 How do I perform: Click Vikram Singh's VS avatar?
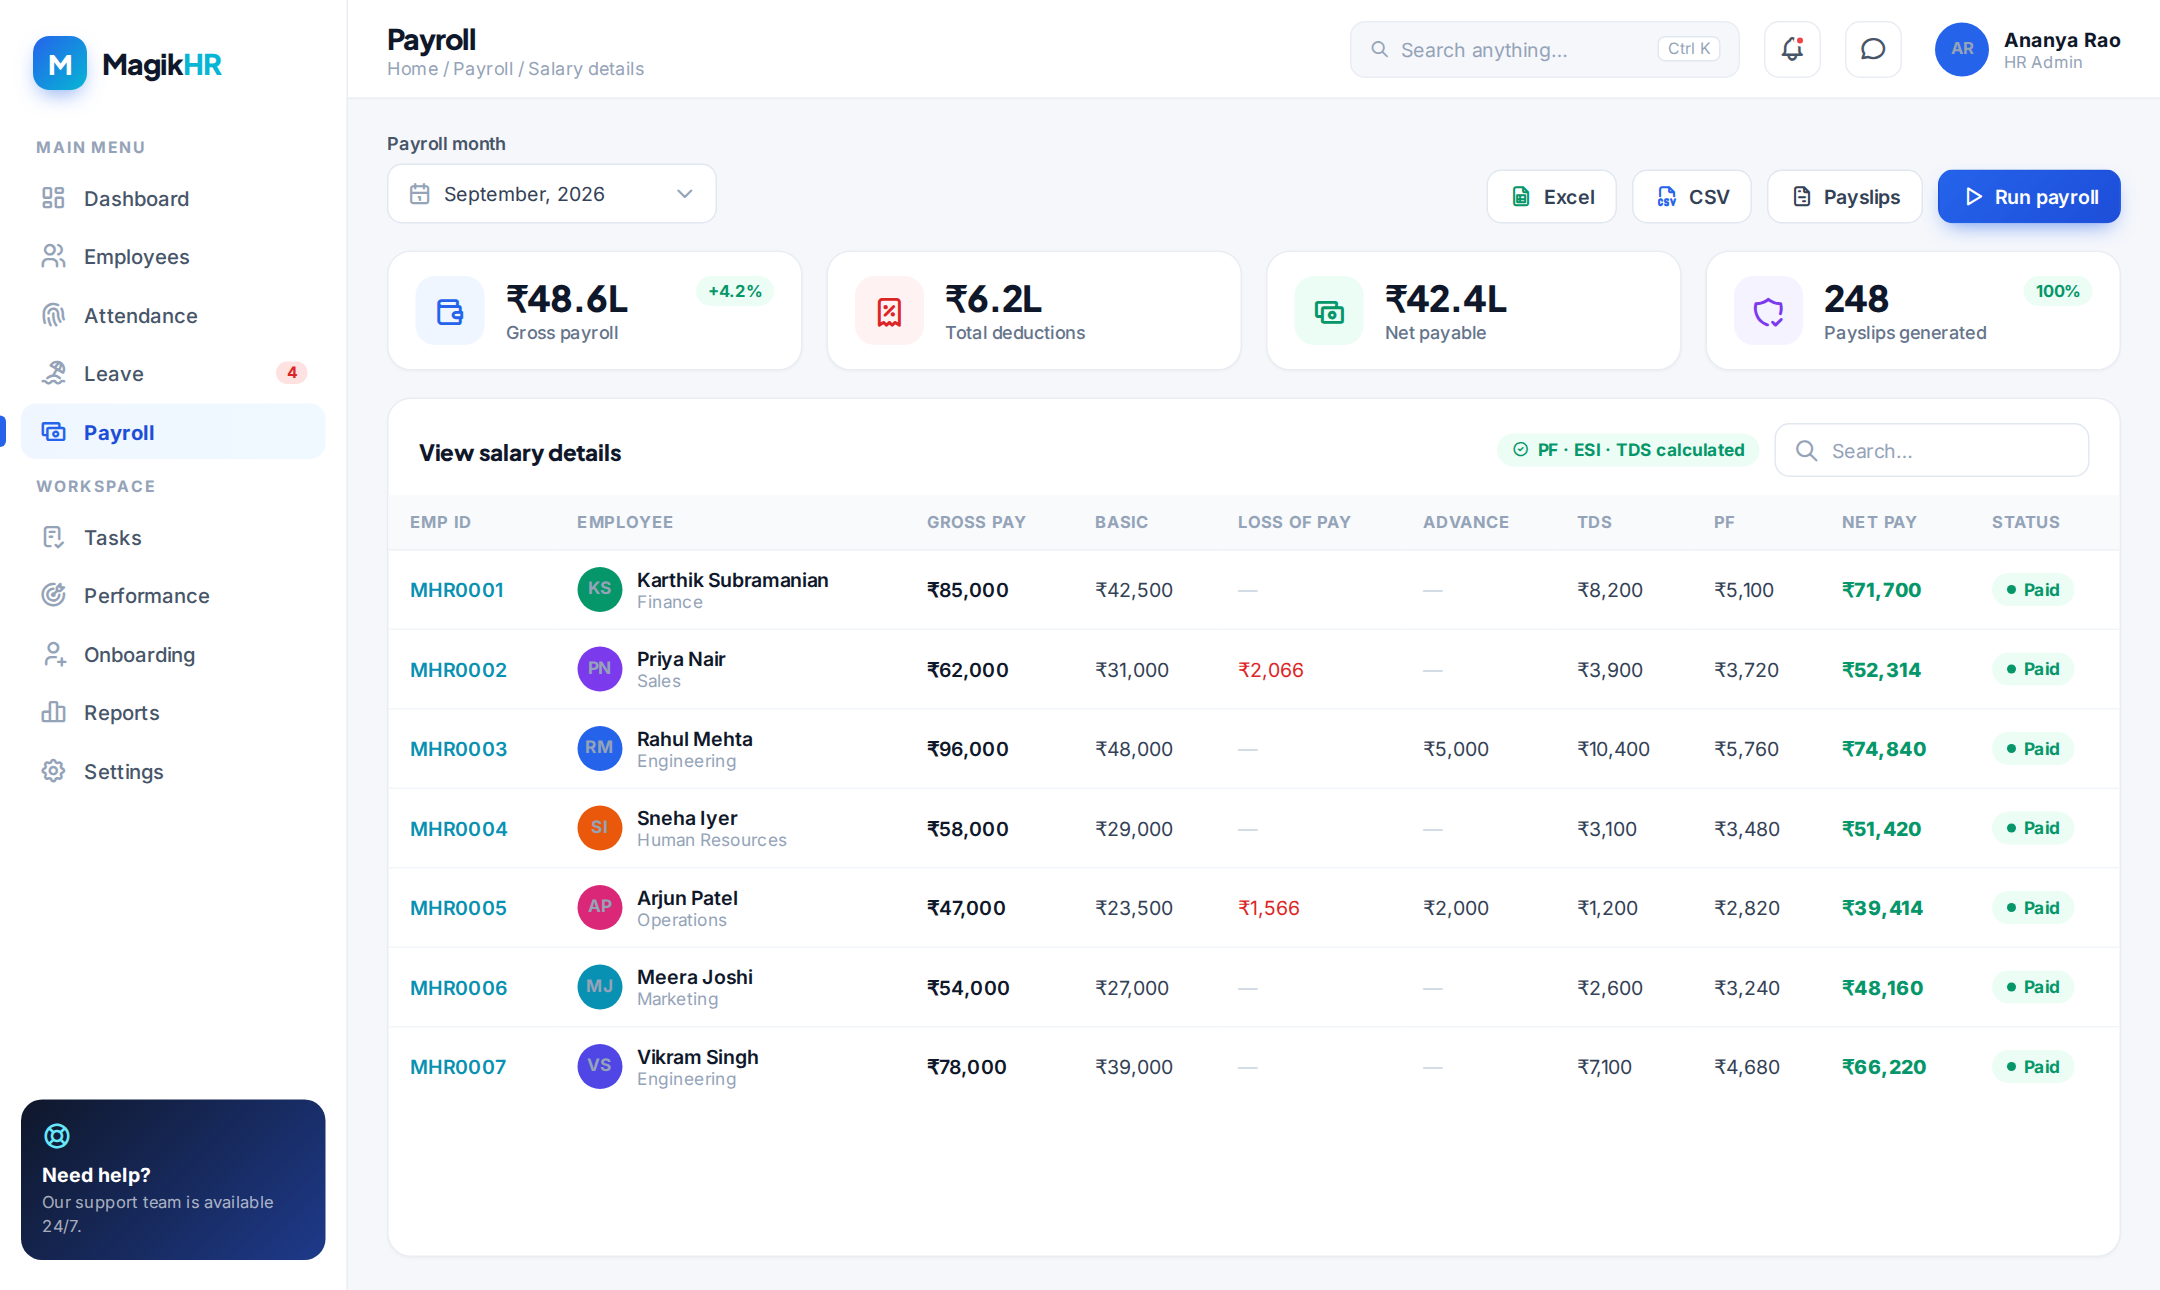[599, 1066]
